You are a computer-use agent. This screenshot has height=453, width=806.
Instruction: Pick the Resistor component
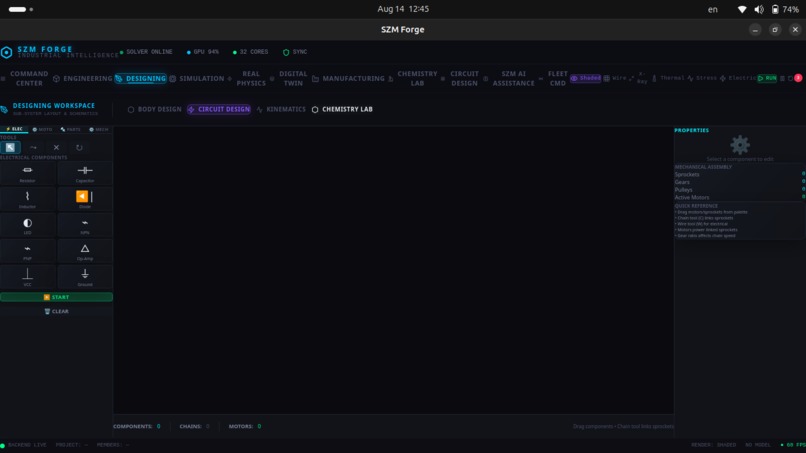[28, 173]
